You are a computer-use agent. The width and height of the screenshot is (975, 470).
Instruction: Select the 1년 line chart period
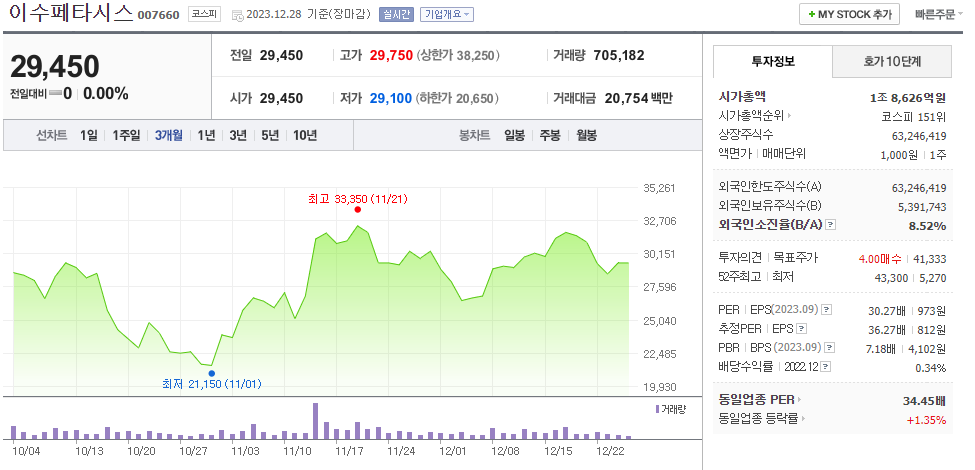click(x=206, y=136)
